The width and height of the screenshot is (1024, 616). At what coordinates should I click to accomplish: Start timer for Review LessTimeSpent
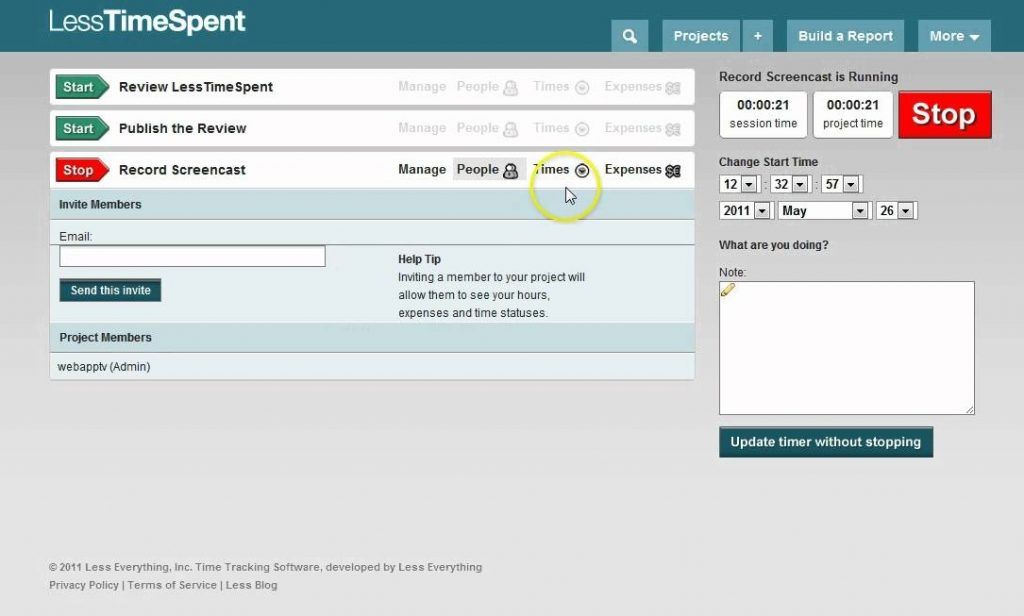(77, 87)
